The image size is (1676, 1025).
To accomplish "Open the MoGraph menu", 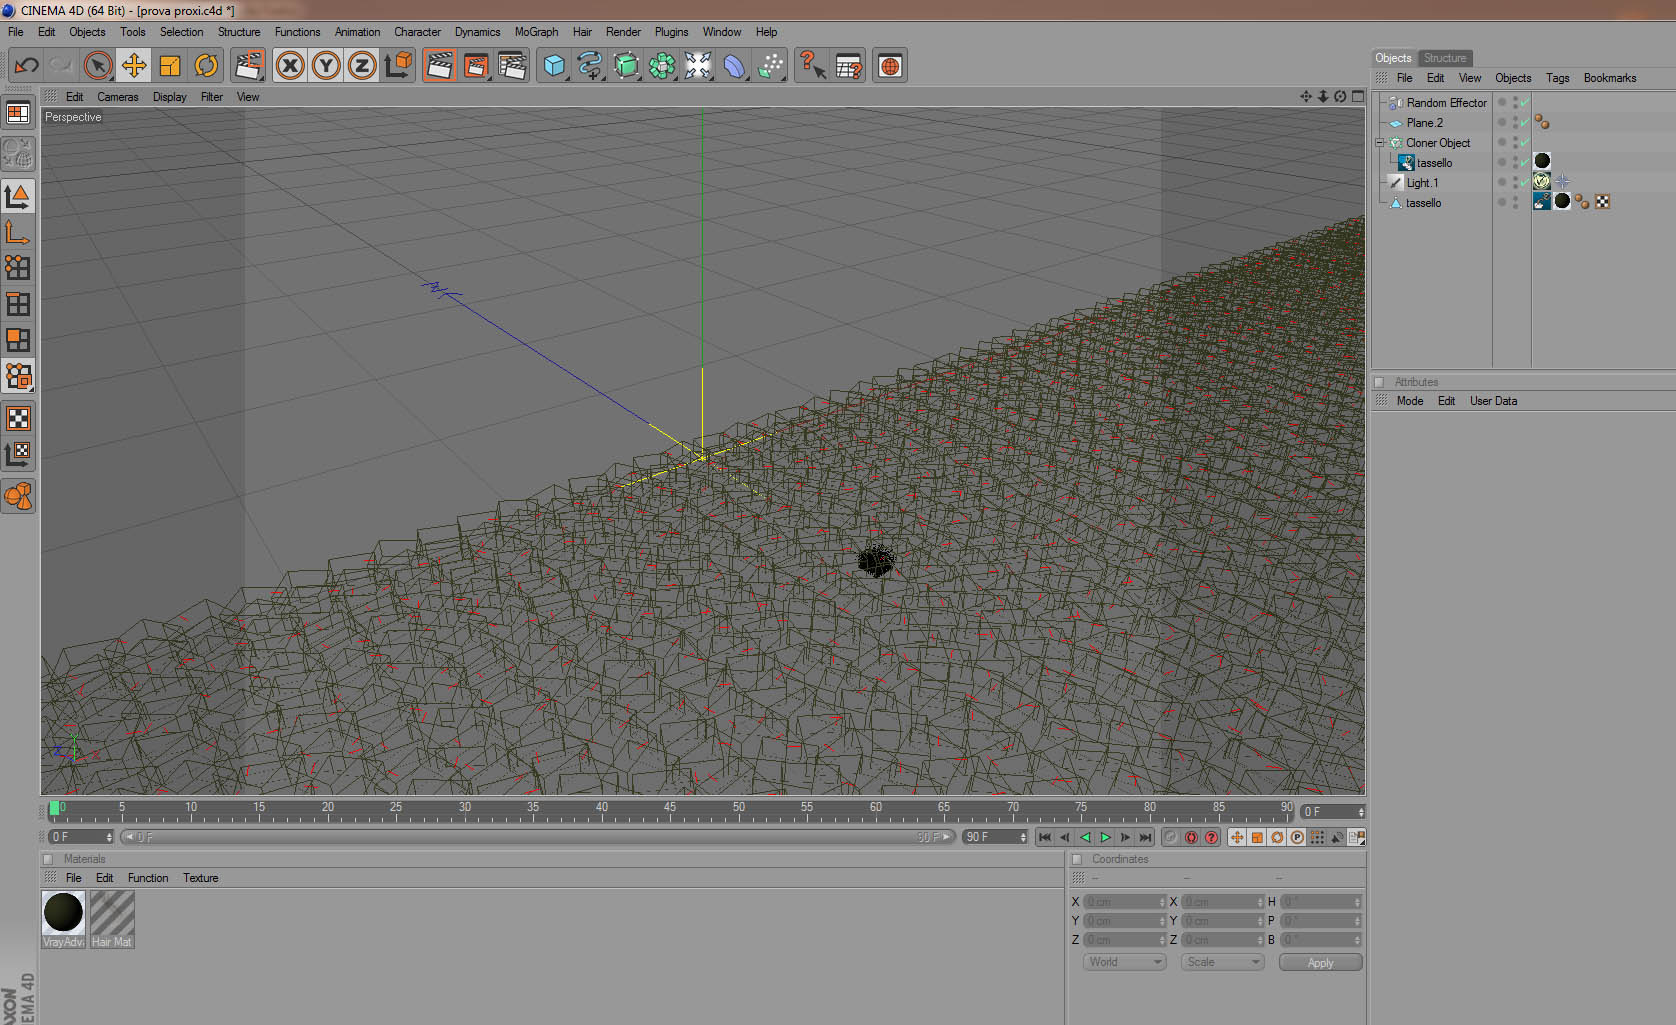I will click(536, 32).
